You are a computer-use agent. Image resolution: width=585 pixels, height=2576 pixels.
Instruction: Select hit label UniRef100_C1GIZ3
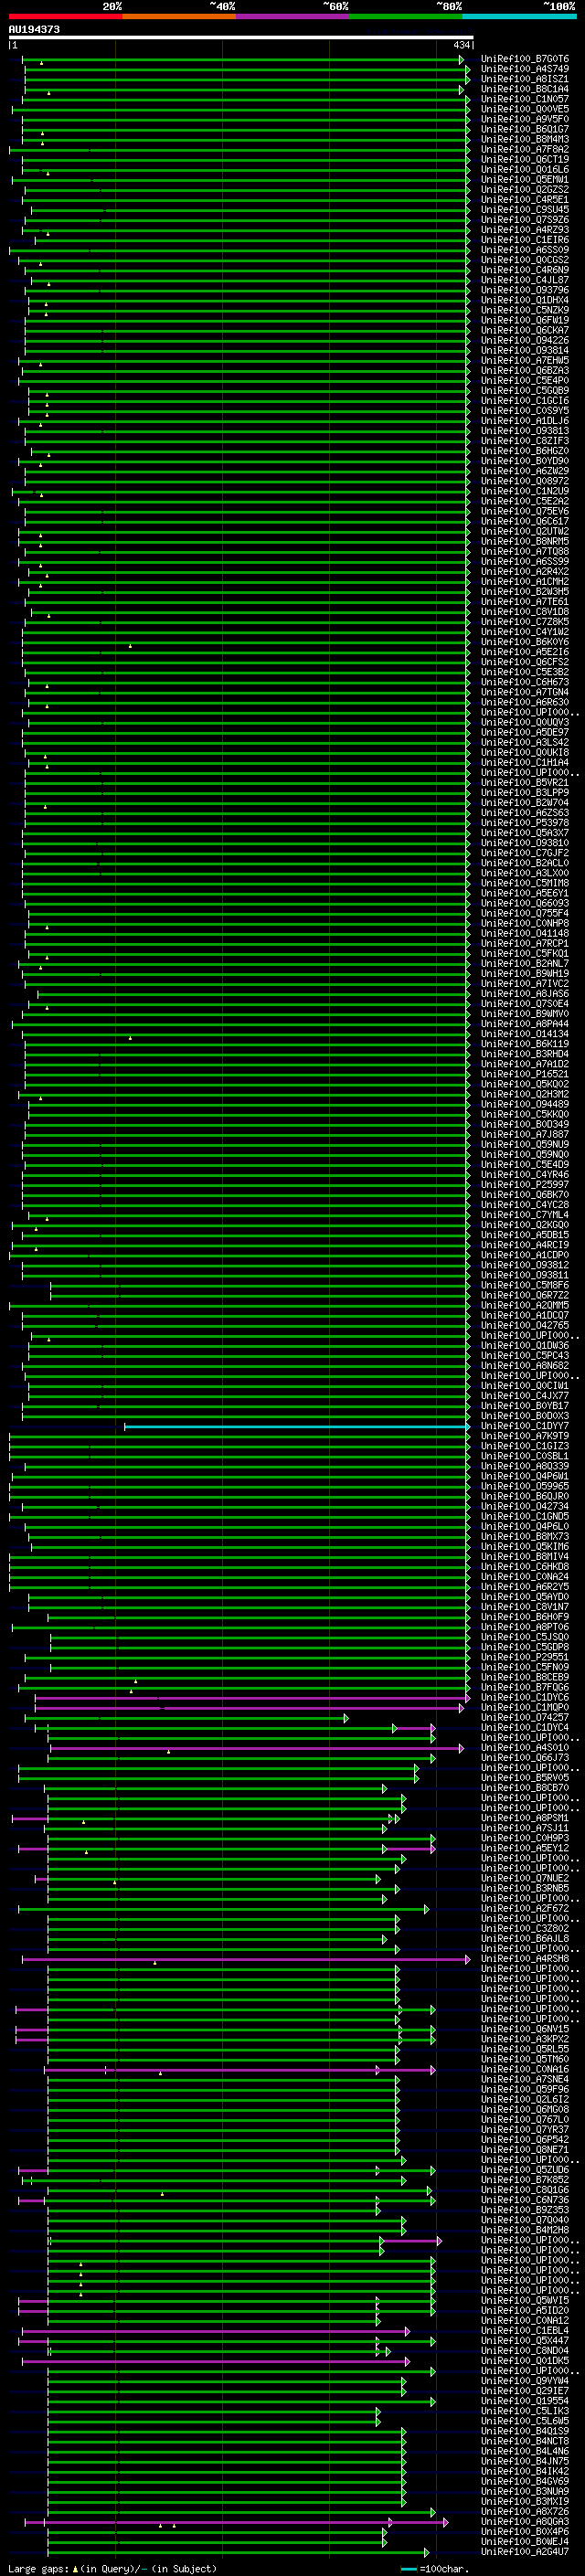525,1447
